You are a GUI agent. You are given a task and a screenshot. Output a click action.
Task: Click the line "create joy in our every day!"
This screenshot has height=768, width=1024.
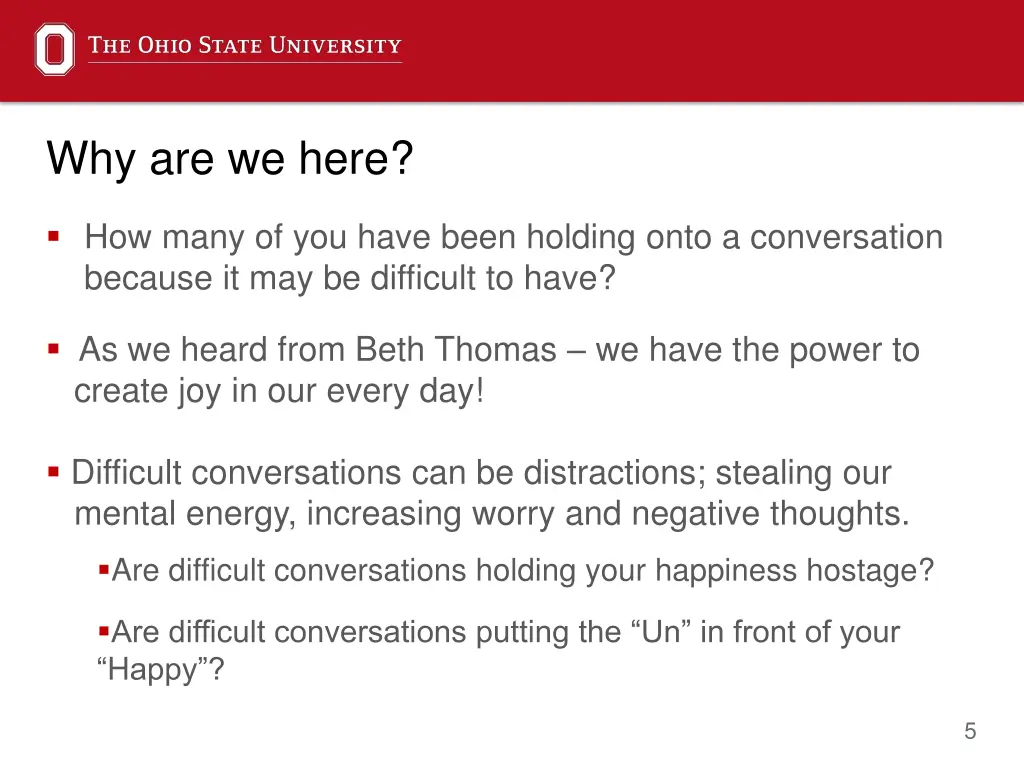coord(279,391)
